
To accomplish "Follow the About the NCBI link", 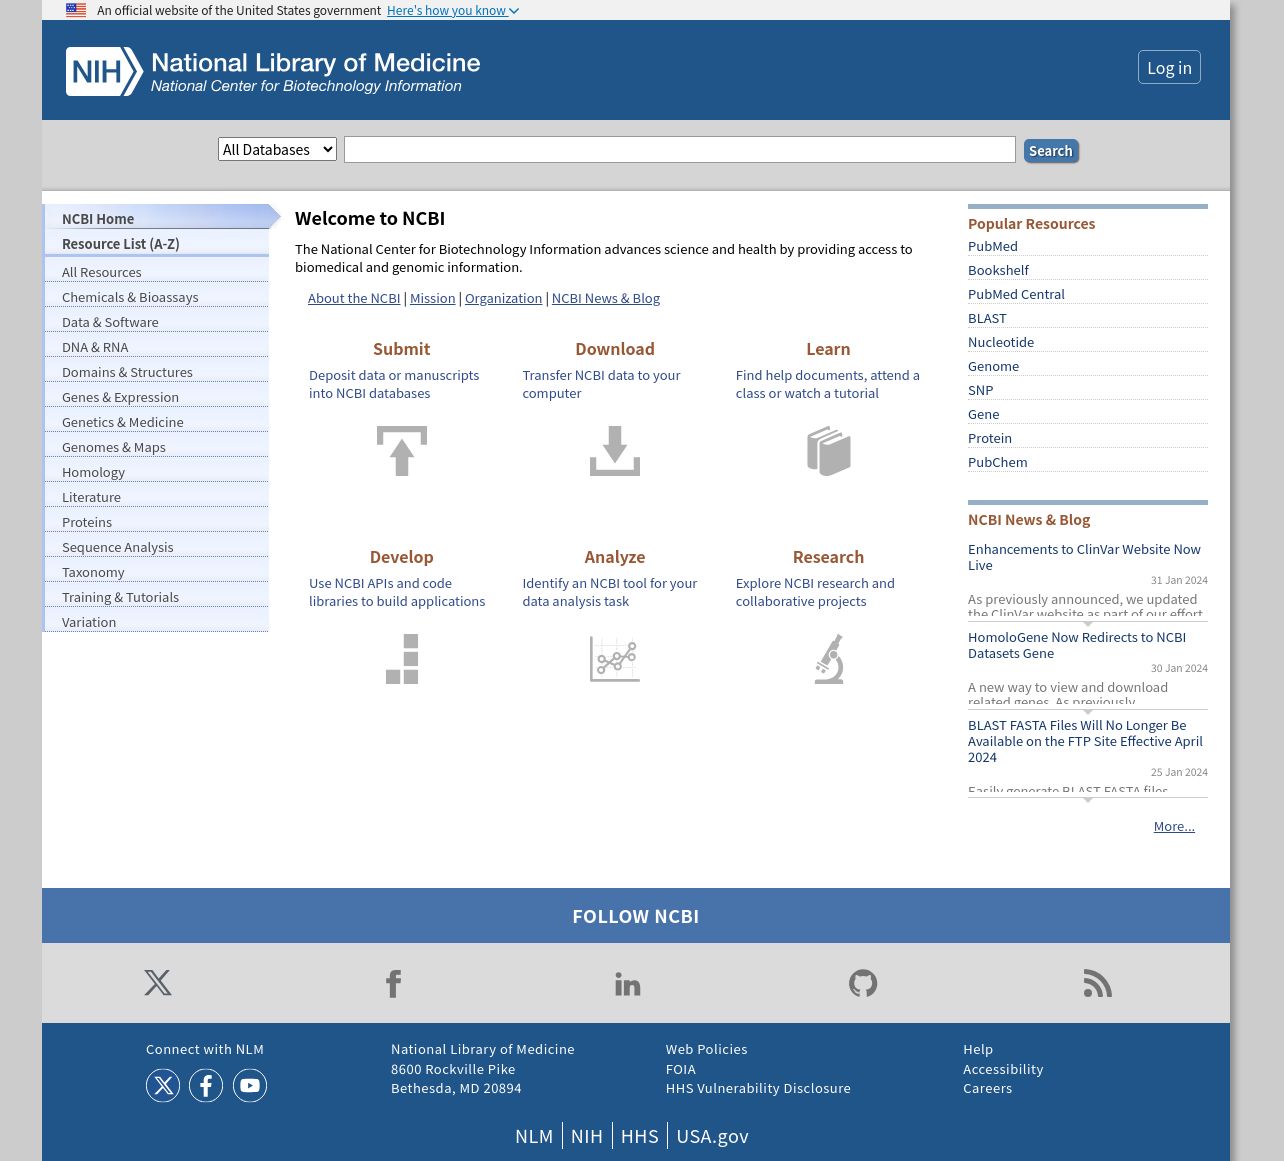I will [x=354, y=298].
